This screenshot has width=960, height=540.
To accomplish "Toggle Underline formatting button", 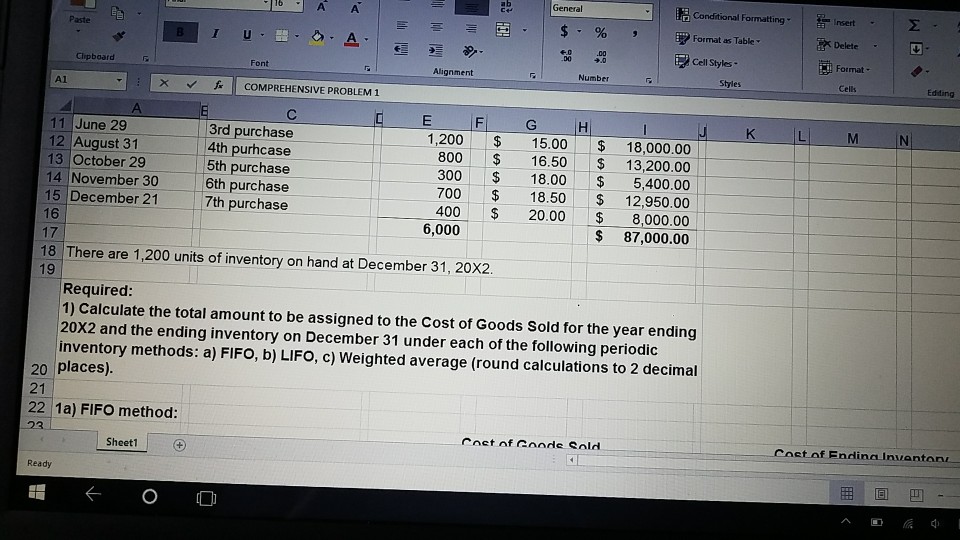I will click(247, 35).
